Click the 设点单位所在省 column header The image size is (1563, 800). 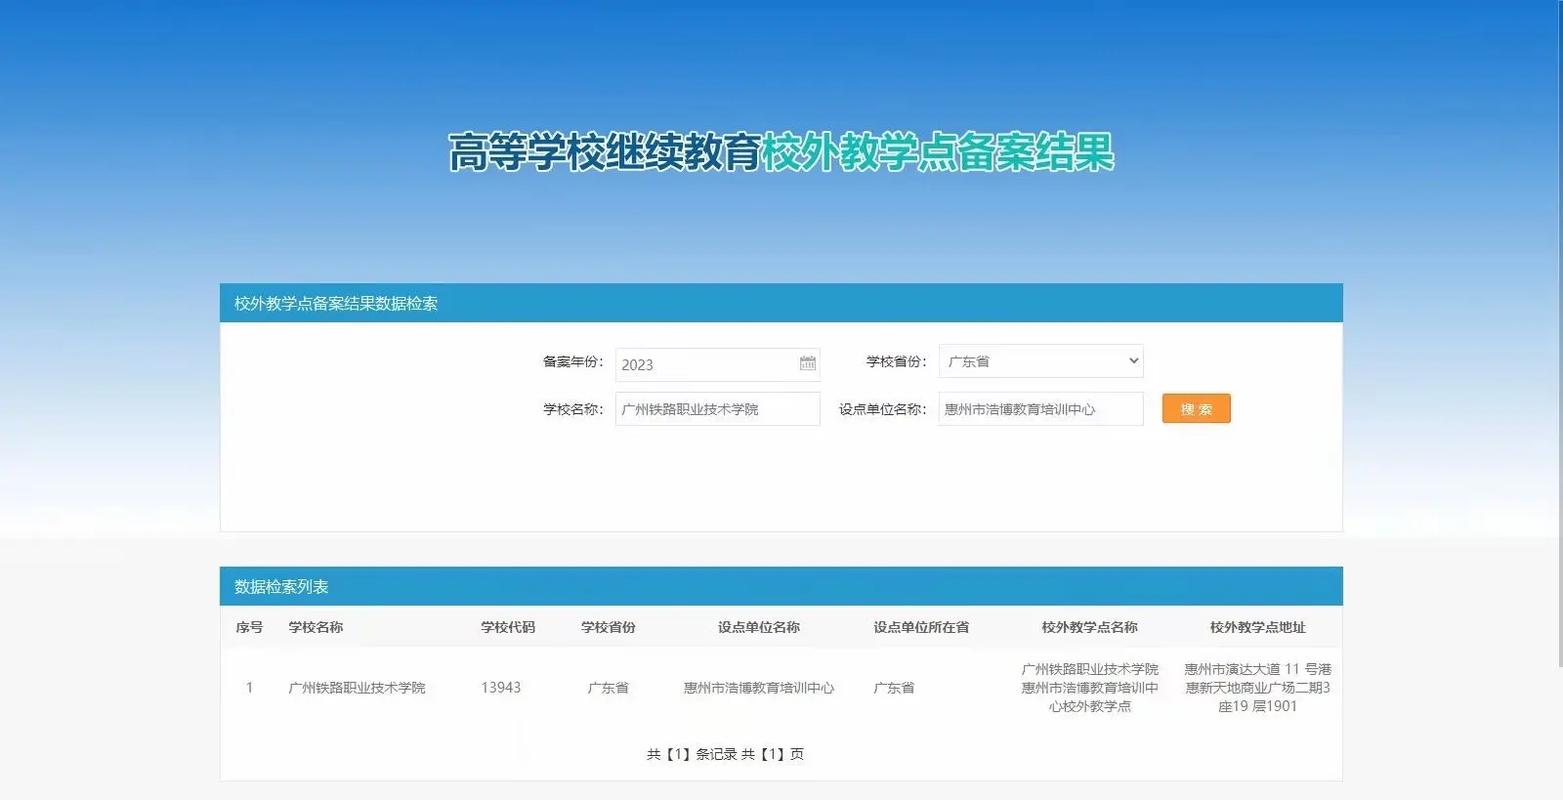(921, 627)
